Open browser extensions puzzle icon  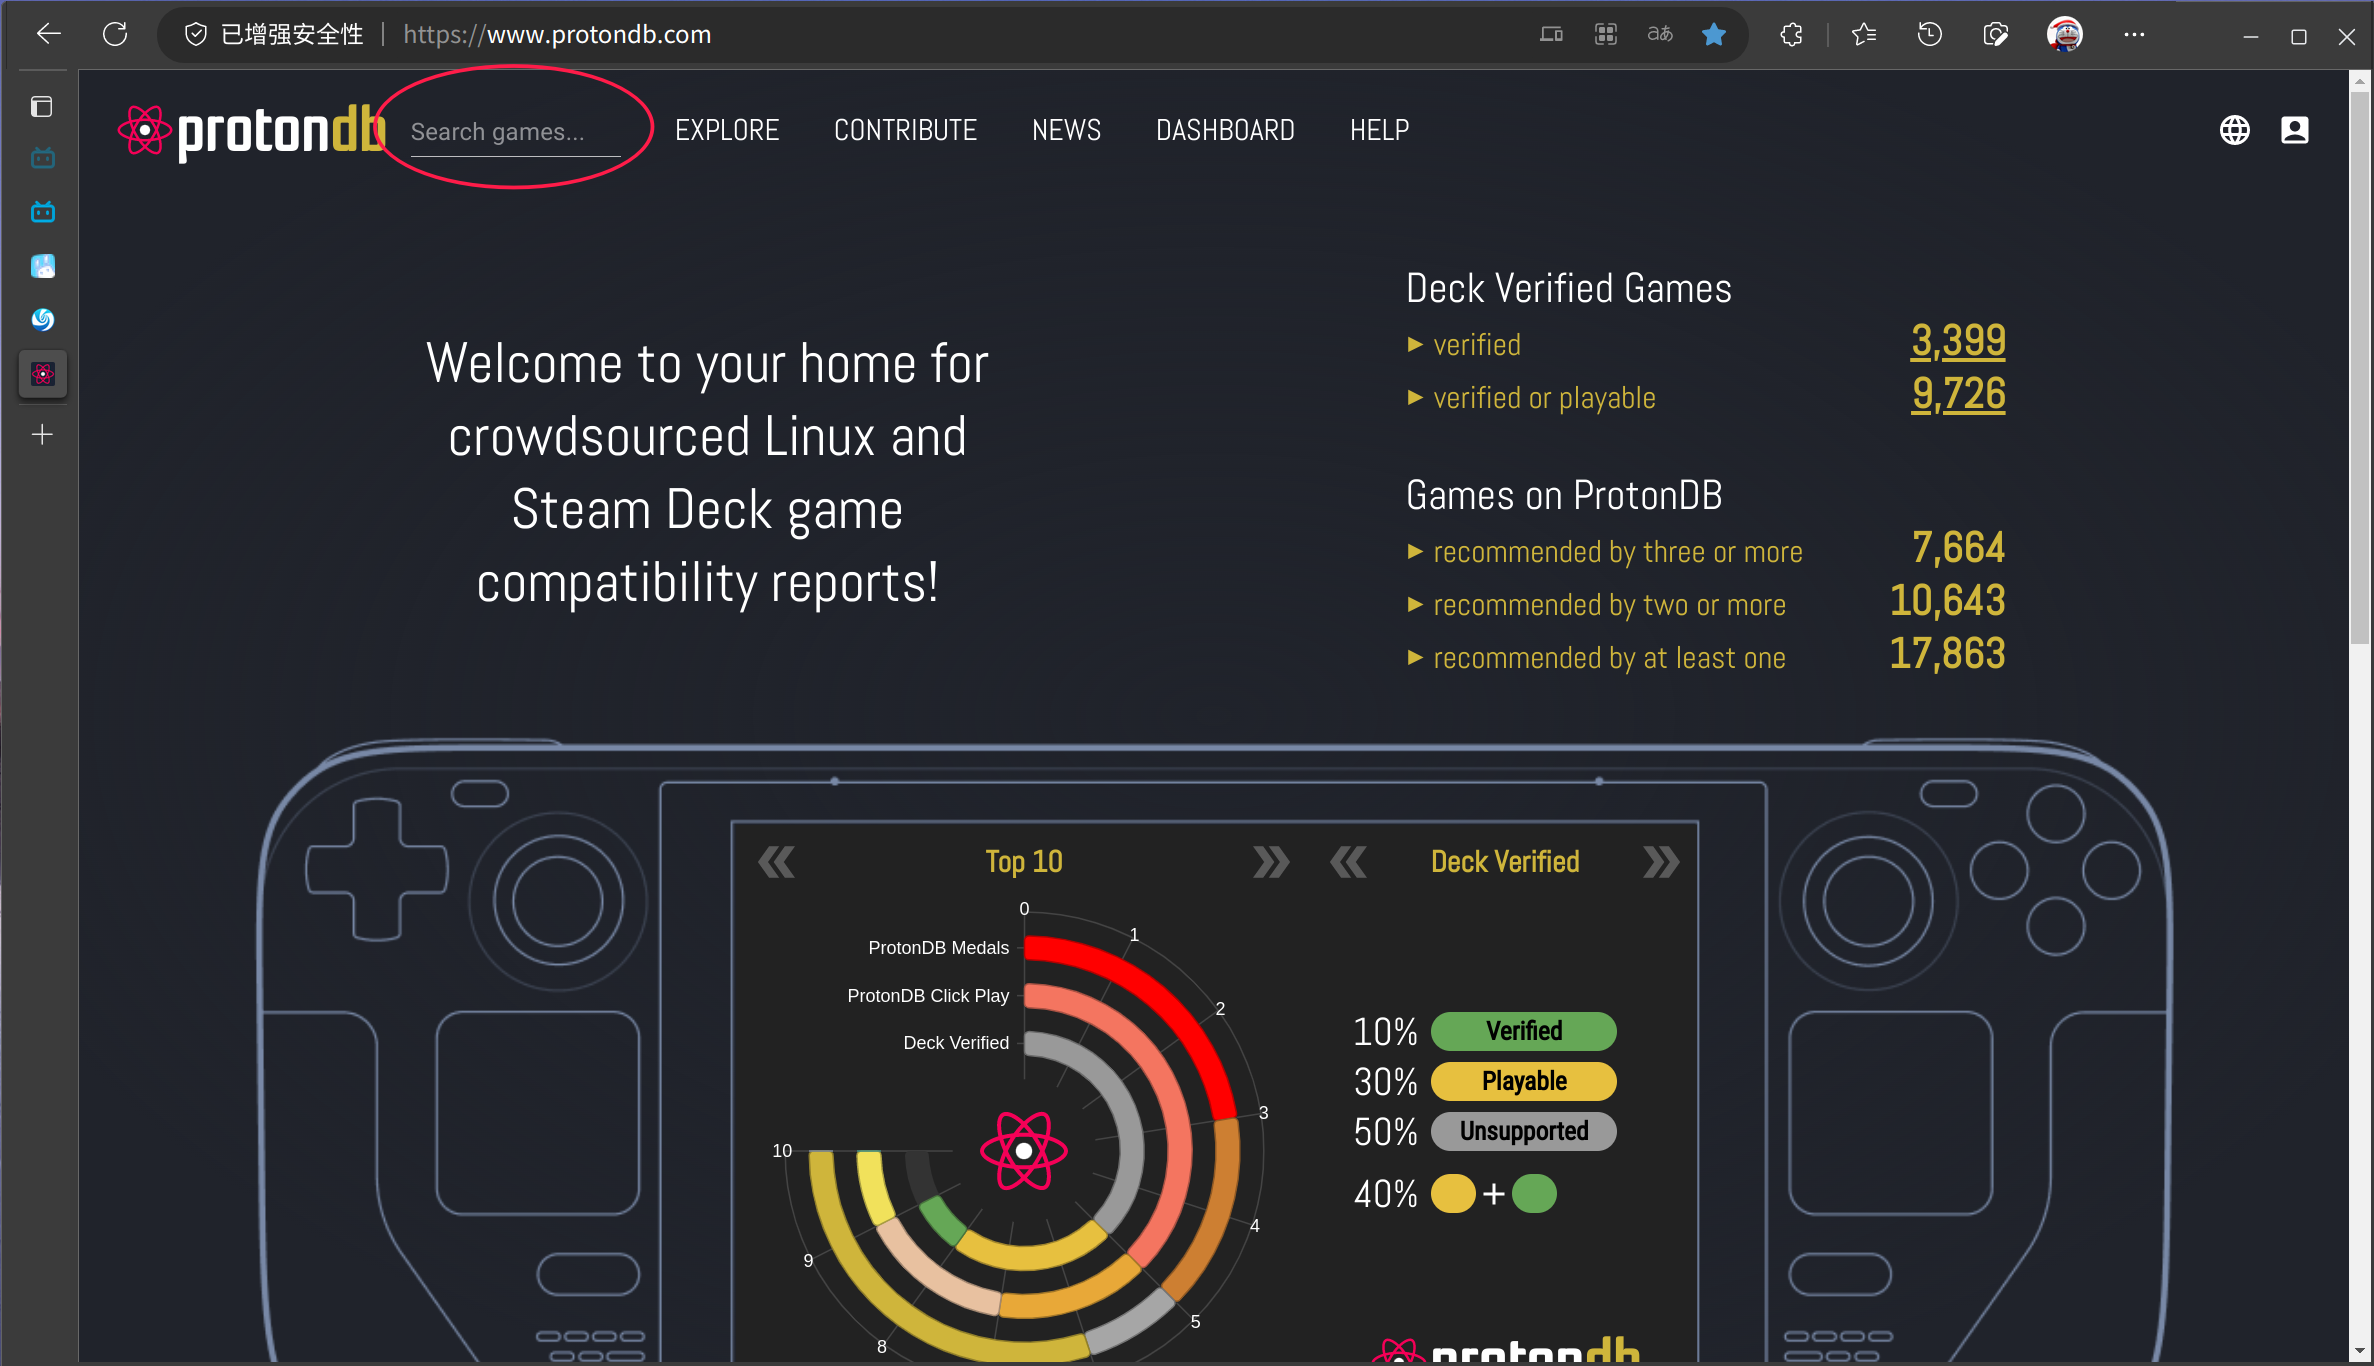(x=1790, y=34)
